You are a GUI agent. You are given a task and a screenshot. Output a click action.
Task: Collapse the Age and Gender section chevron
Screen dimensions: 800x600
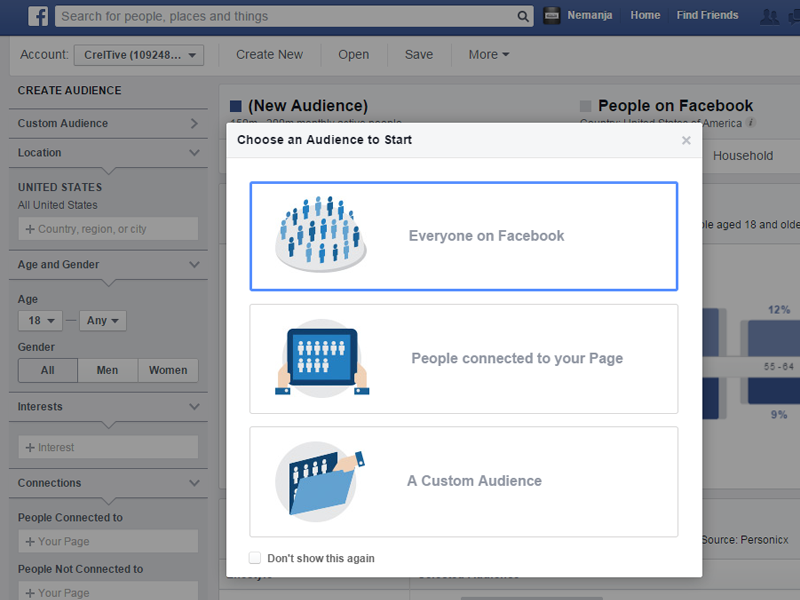[x=194, y=264]
